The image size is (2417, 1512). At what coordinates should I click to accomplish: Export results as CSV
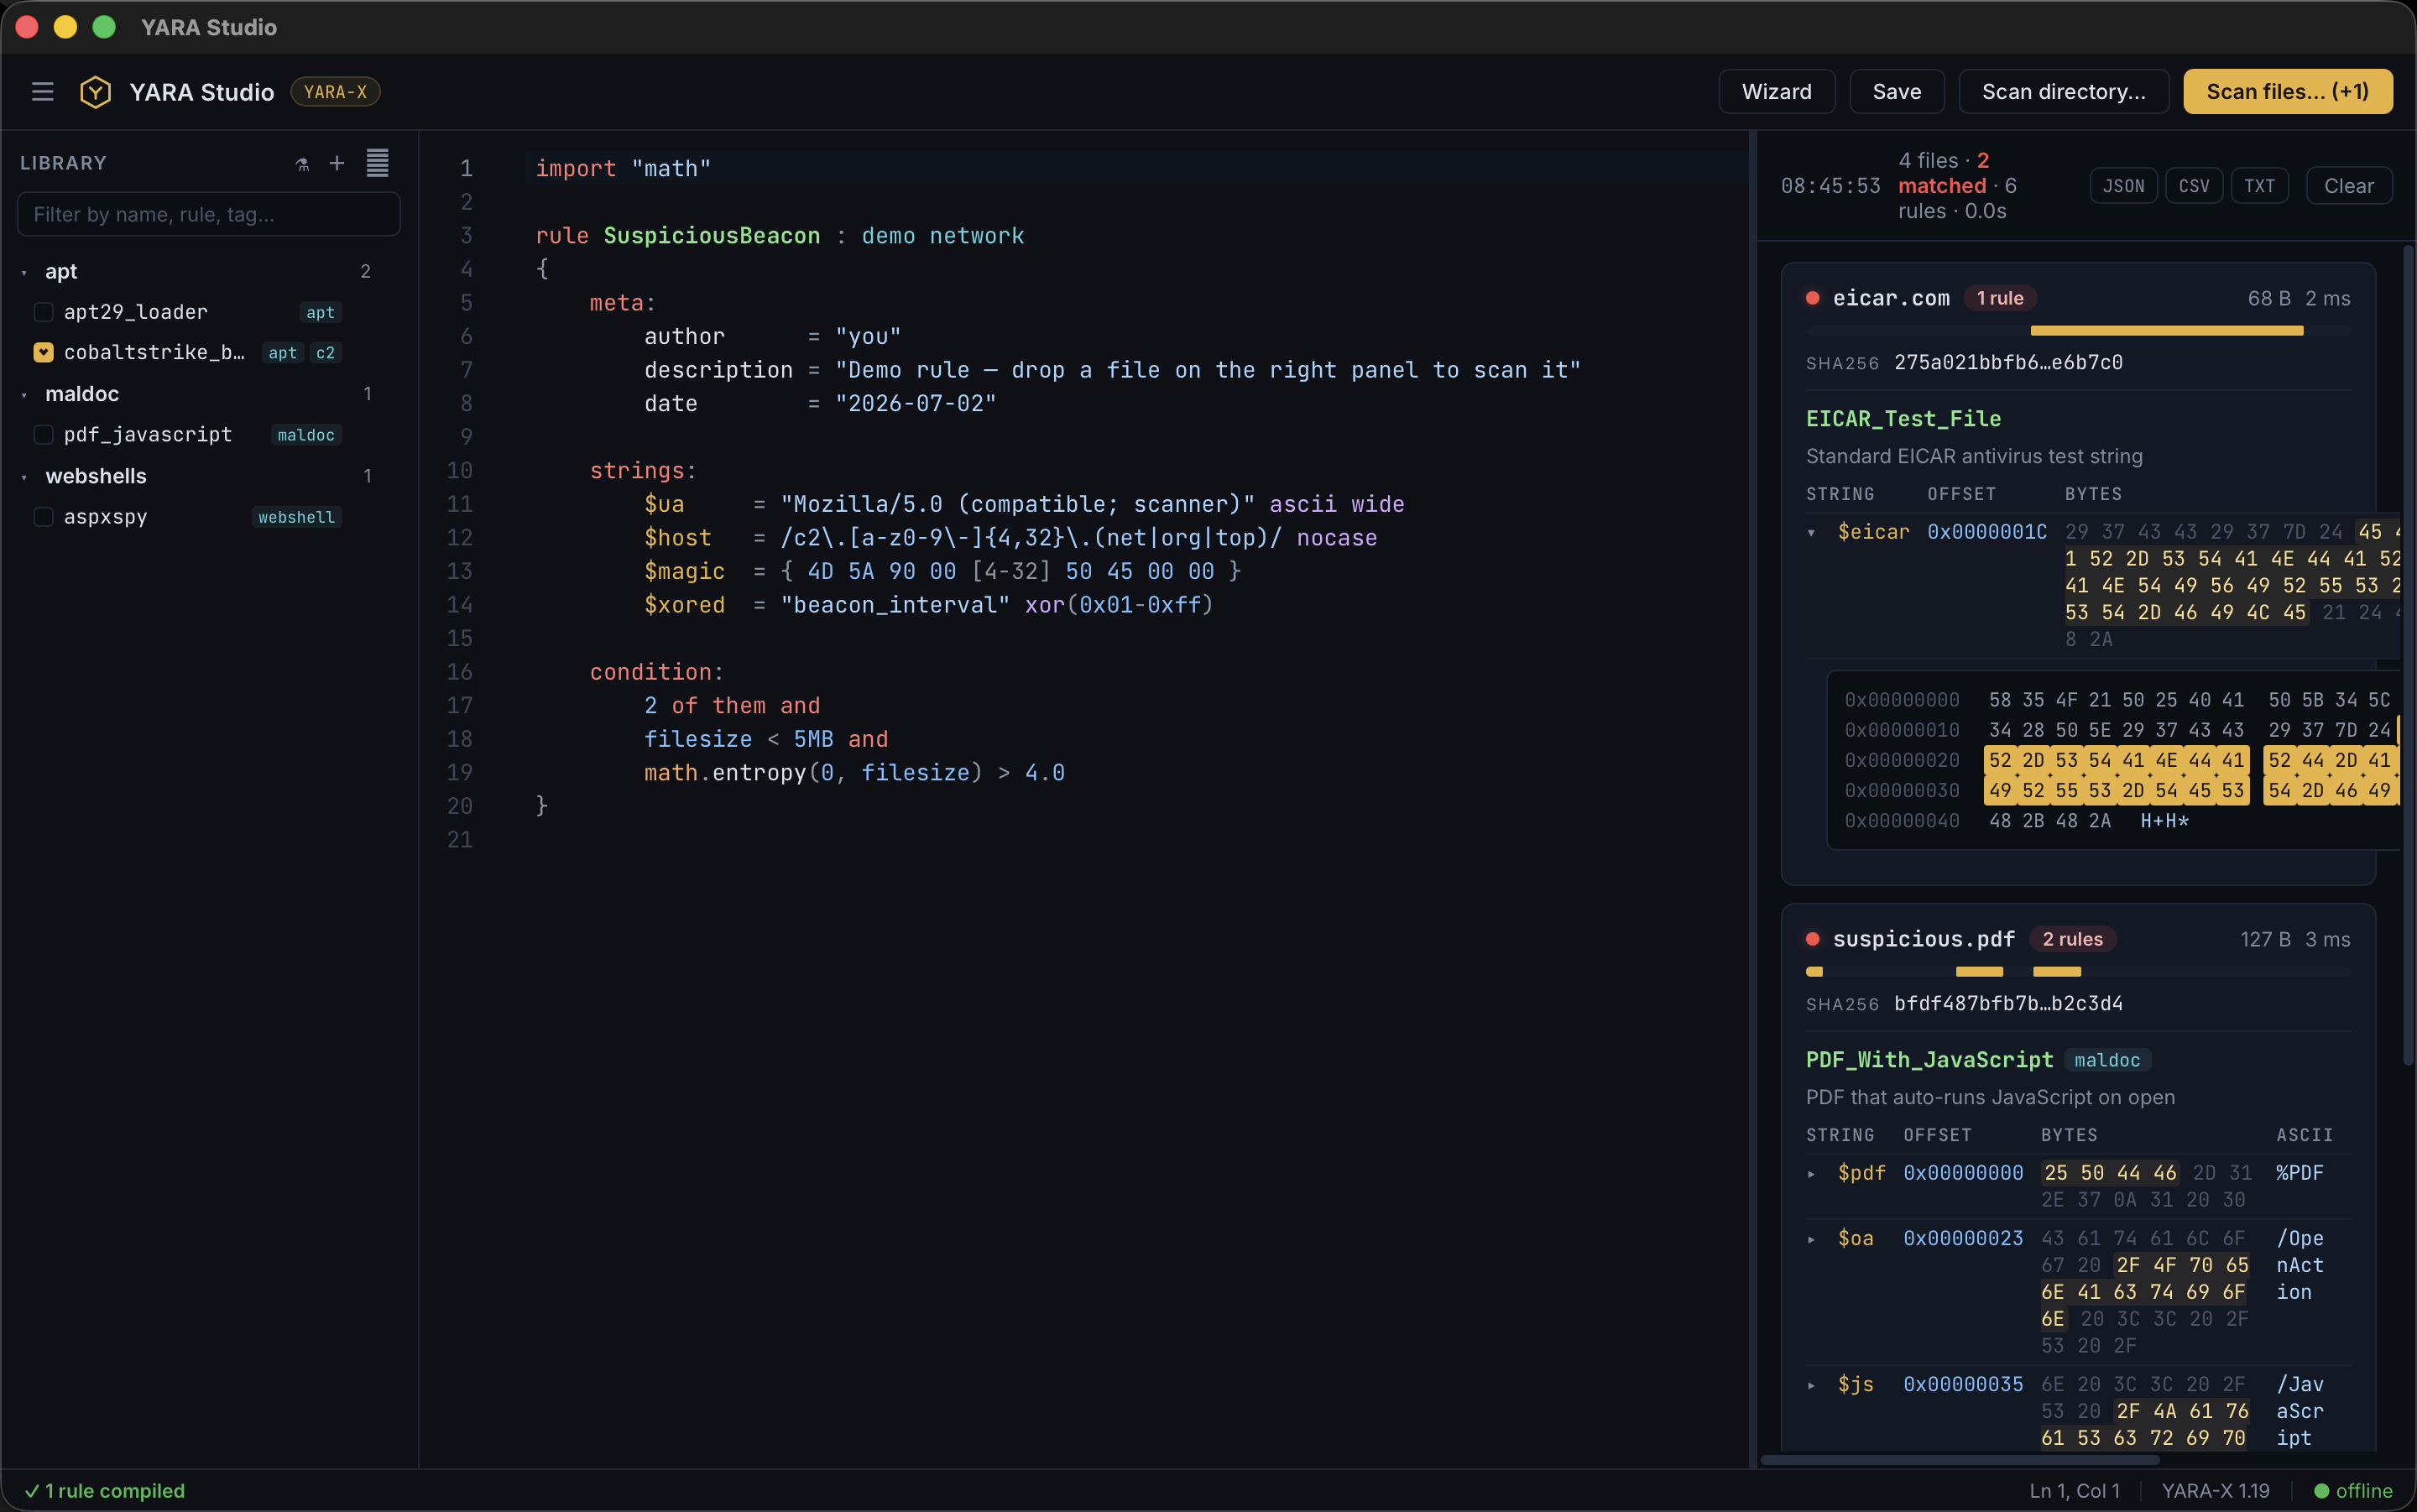pyautogui.click(x=2194, y=186)
